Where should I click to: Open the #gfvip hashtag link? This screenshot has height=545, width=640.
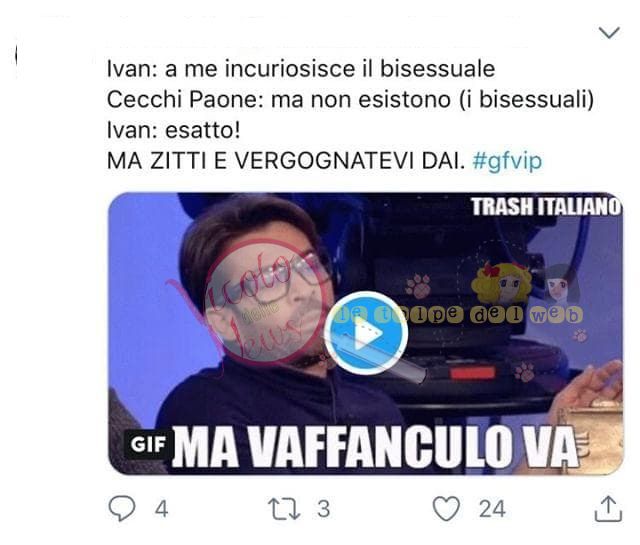point(507,161)
